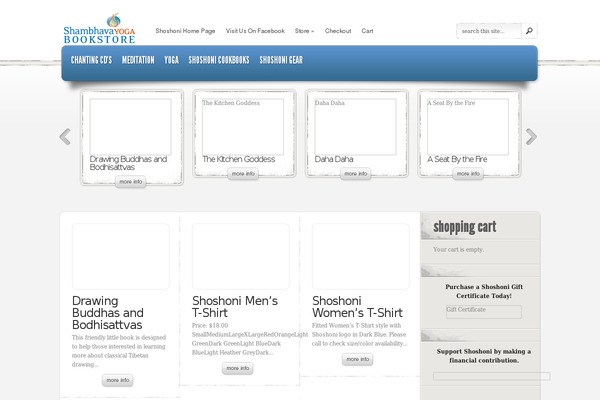Select the Shoshoni Cookbooks category
This screenshot has width=600, height=400.
point(219,60)
